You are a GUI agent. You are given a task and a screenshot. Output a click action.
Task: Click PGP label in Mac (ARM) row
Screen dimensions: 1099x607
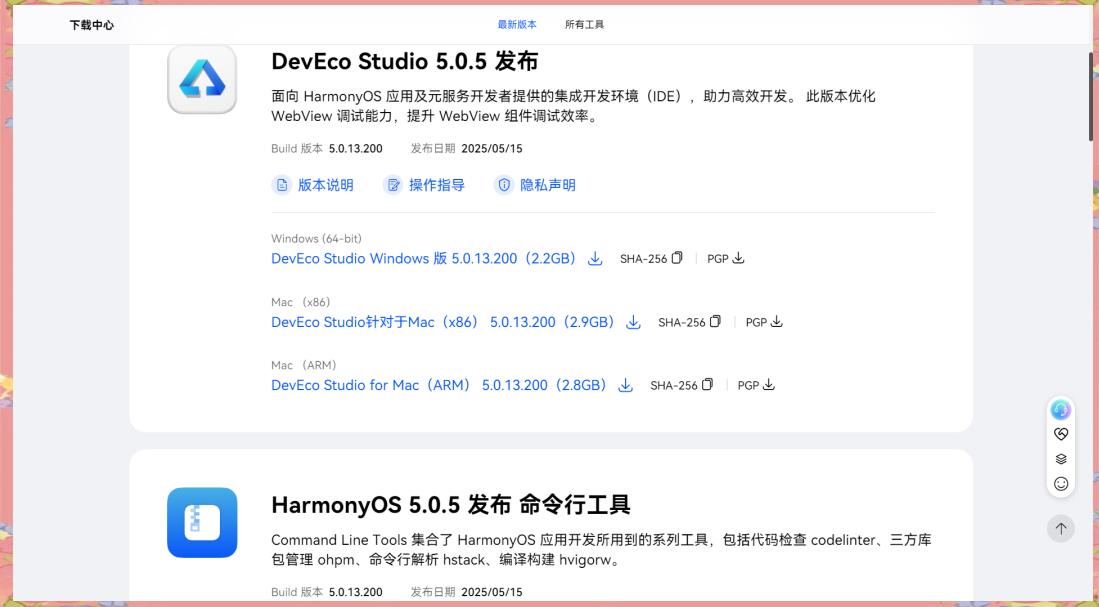[749, 386]
